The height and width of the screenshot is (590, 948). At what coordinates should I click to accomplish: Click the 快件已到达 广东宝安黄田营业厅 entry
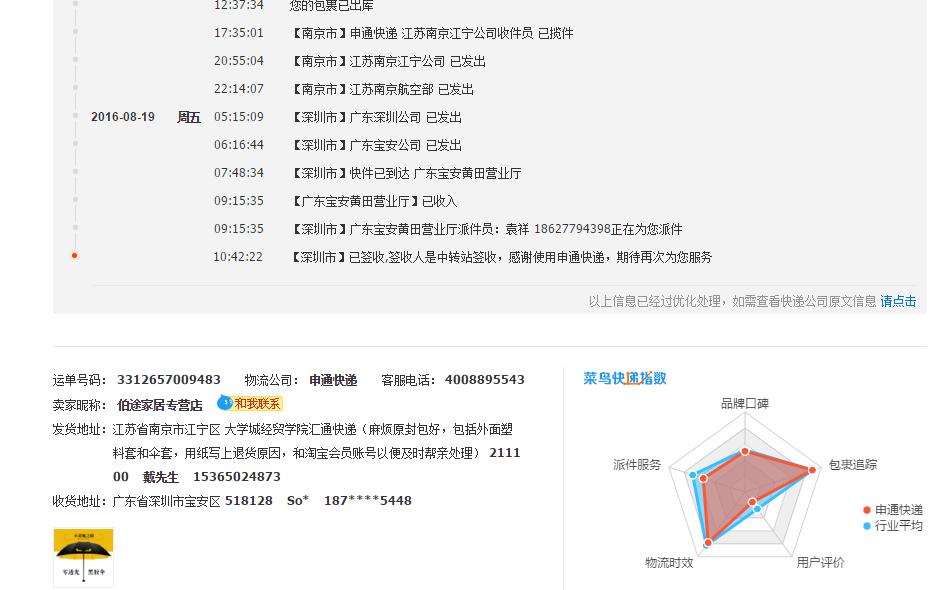(x=406, y=173)
